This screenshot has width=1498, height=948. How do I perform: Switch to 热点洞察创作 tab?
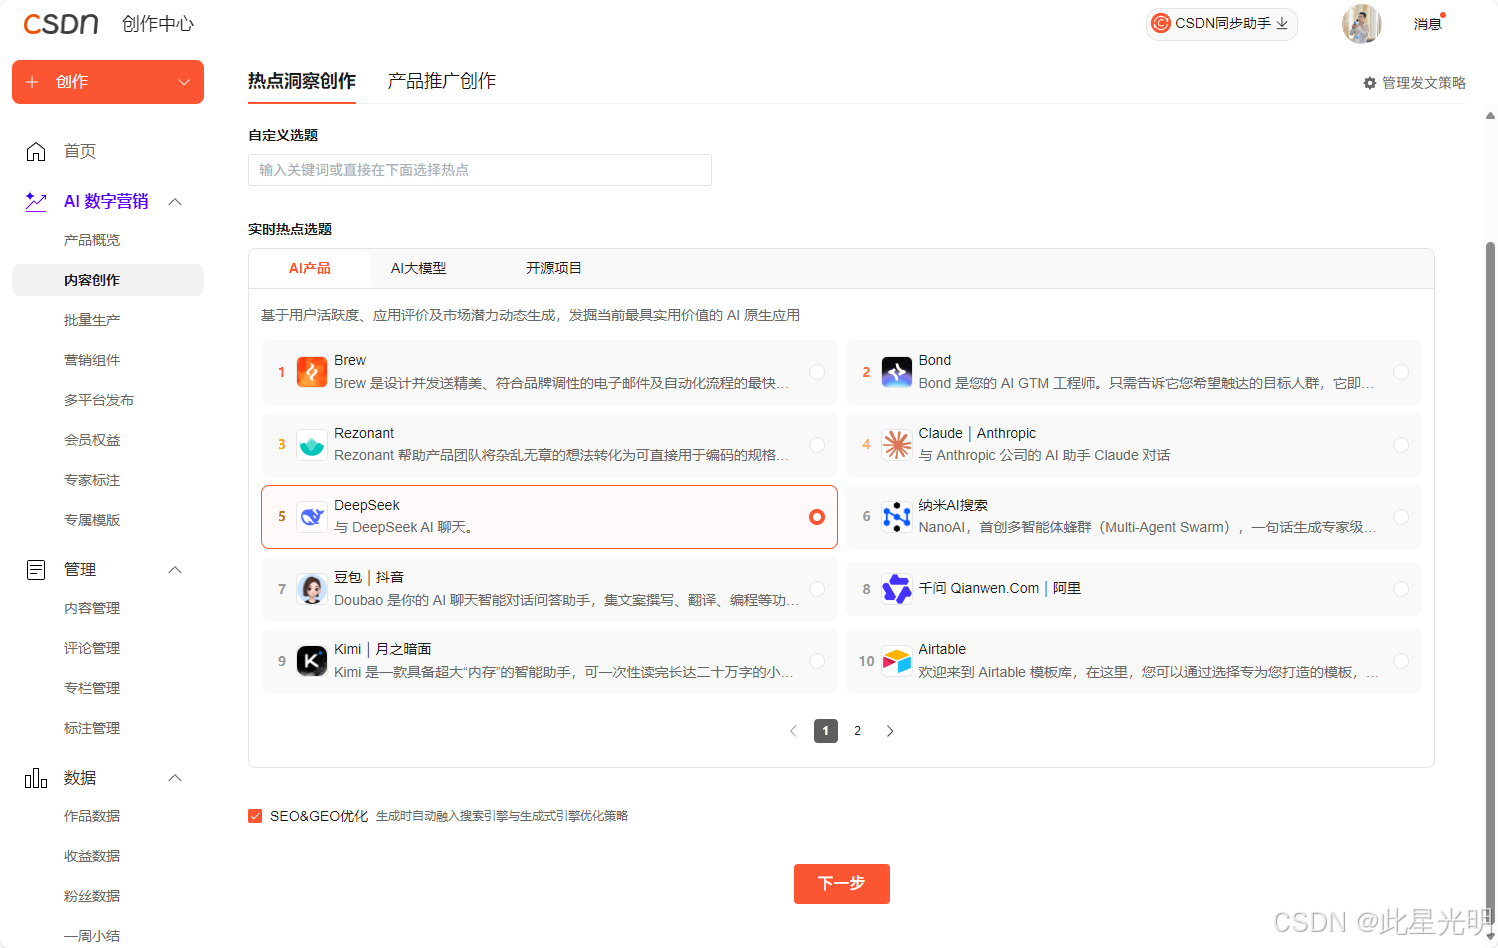302,81
